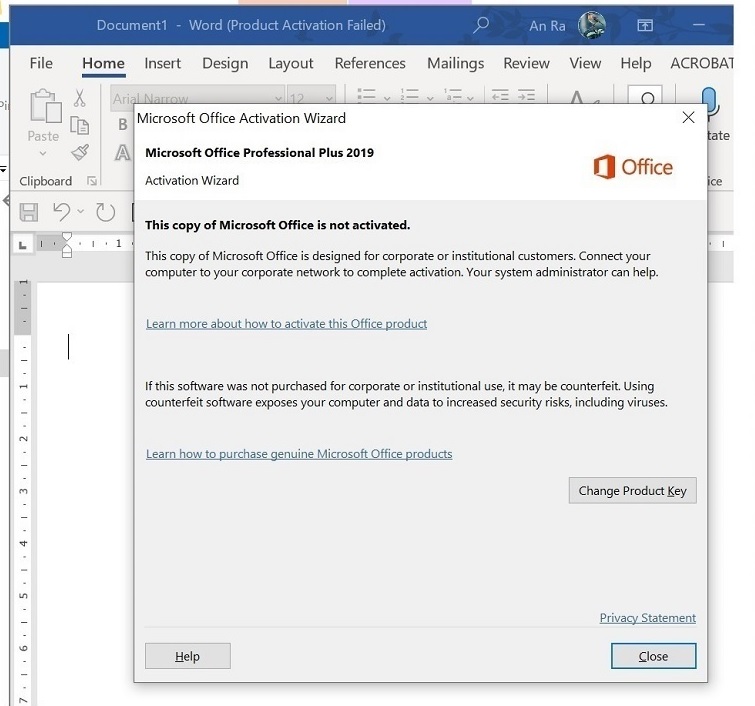Screen dimensions: 755x706
Task: Minimize the Word window
Action: [699, 25]
